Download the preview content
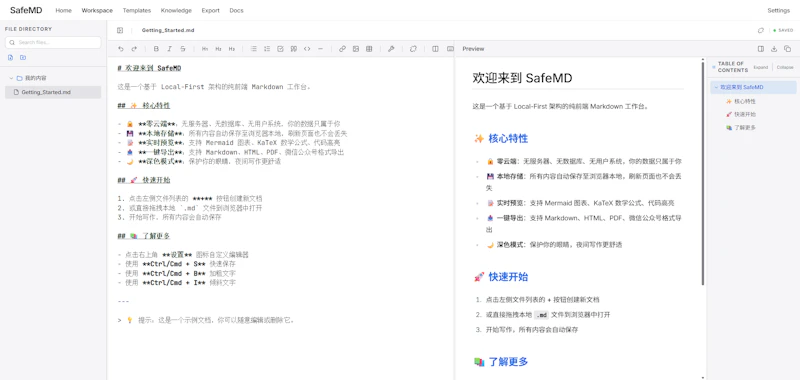The image size is (800, 380). point(774,49)
